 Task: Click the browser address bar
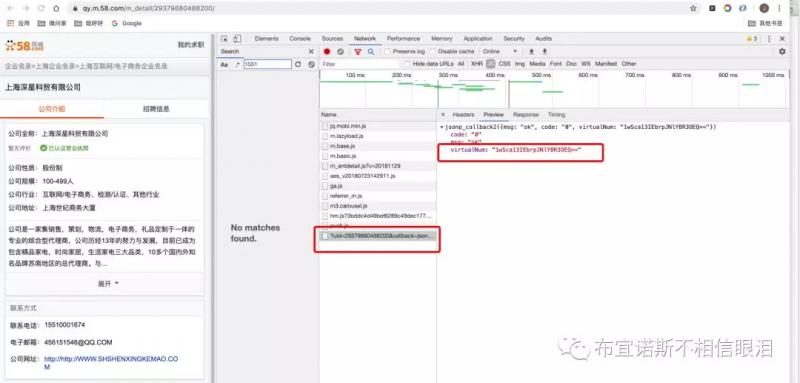378,8
